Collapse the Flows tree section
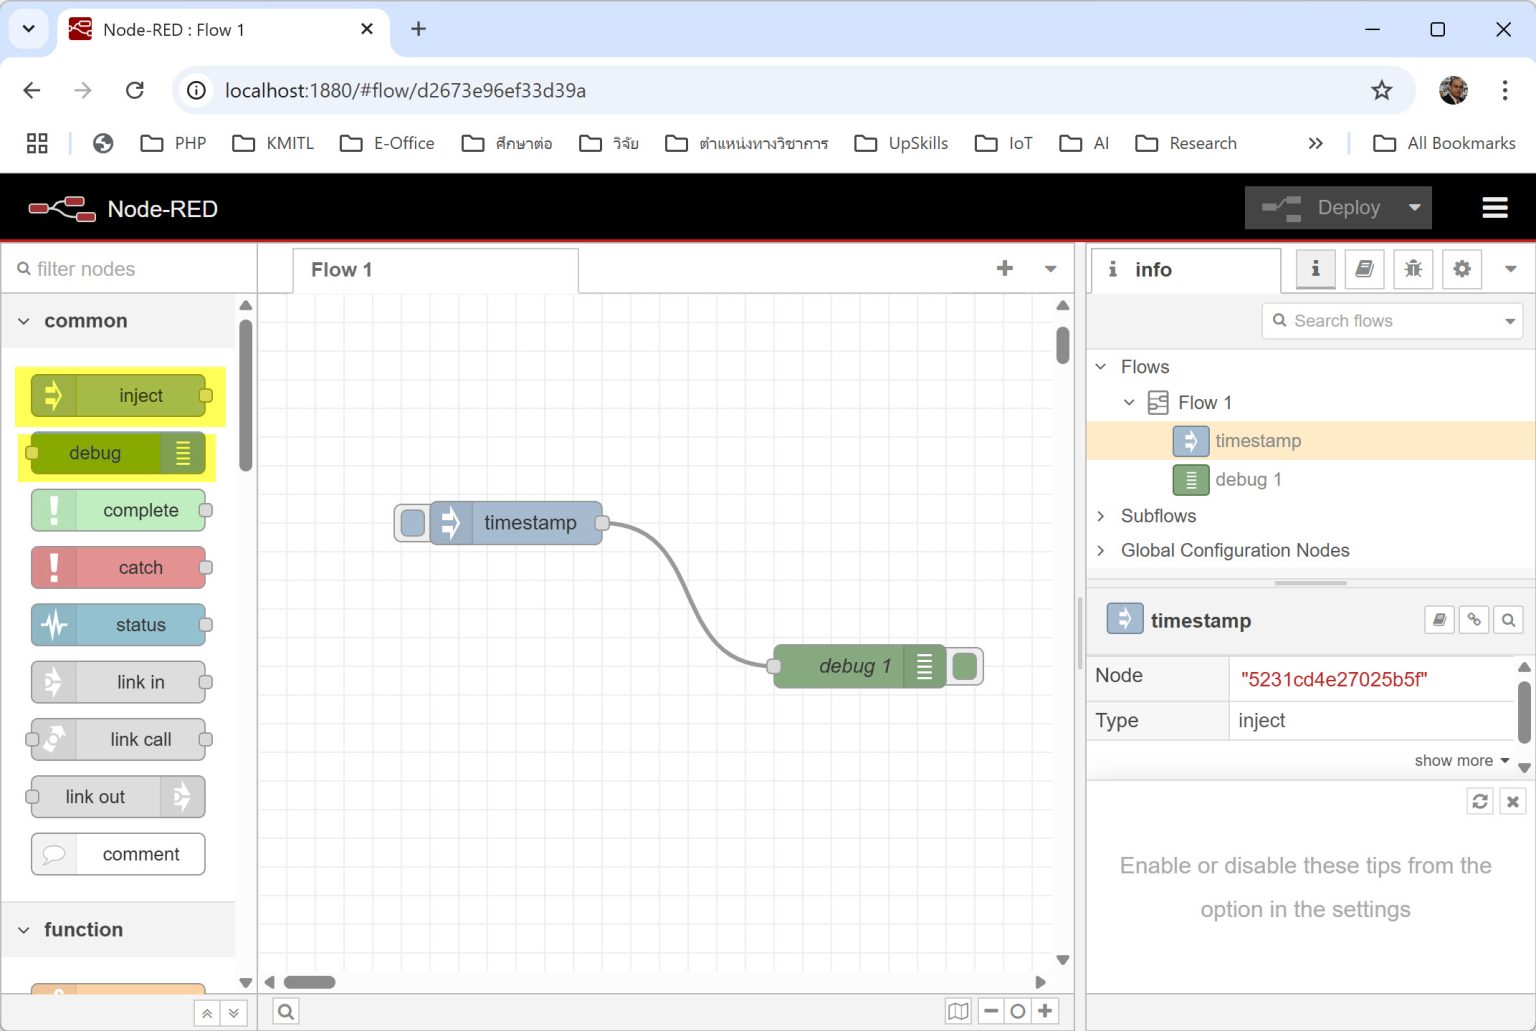Viewport: 1536px width, 1031px height. pos(1101,366)
